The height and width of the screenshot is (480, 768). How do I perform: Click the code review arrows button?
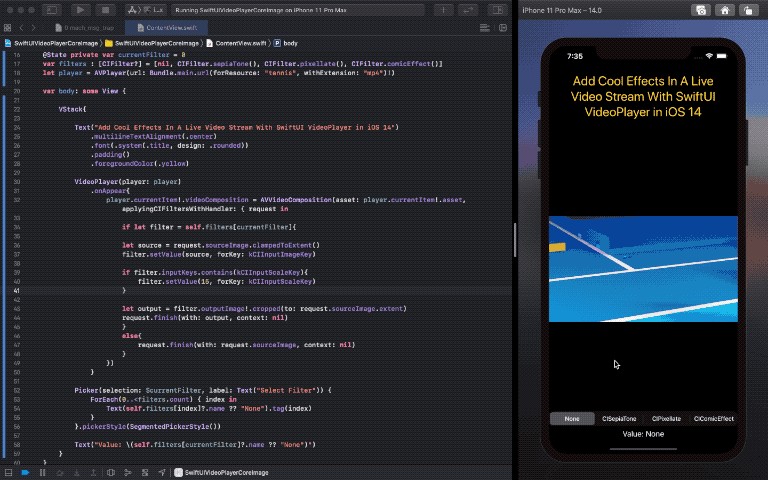tap(469, 10)
